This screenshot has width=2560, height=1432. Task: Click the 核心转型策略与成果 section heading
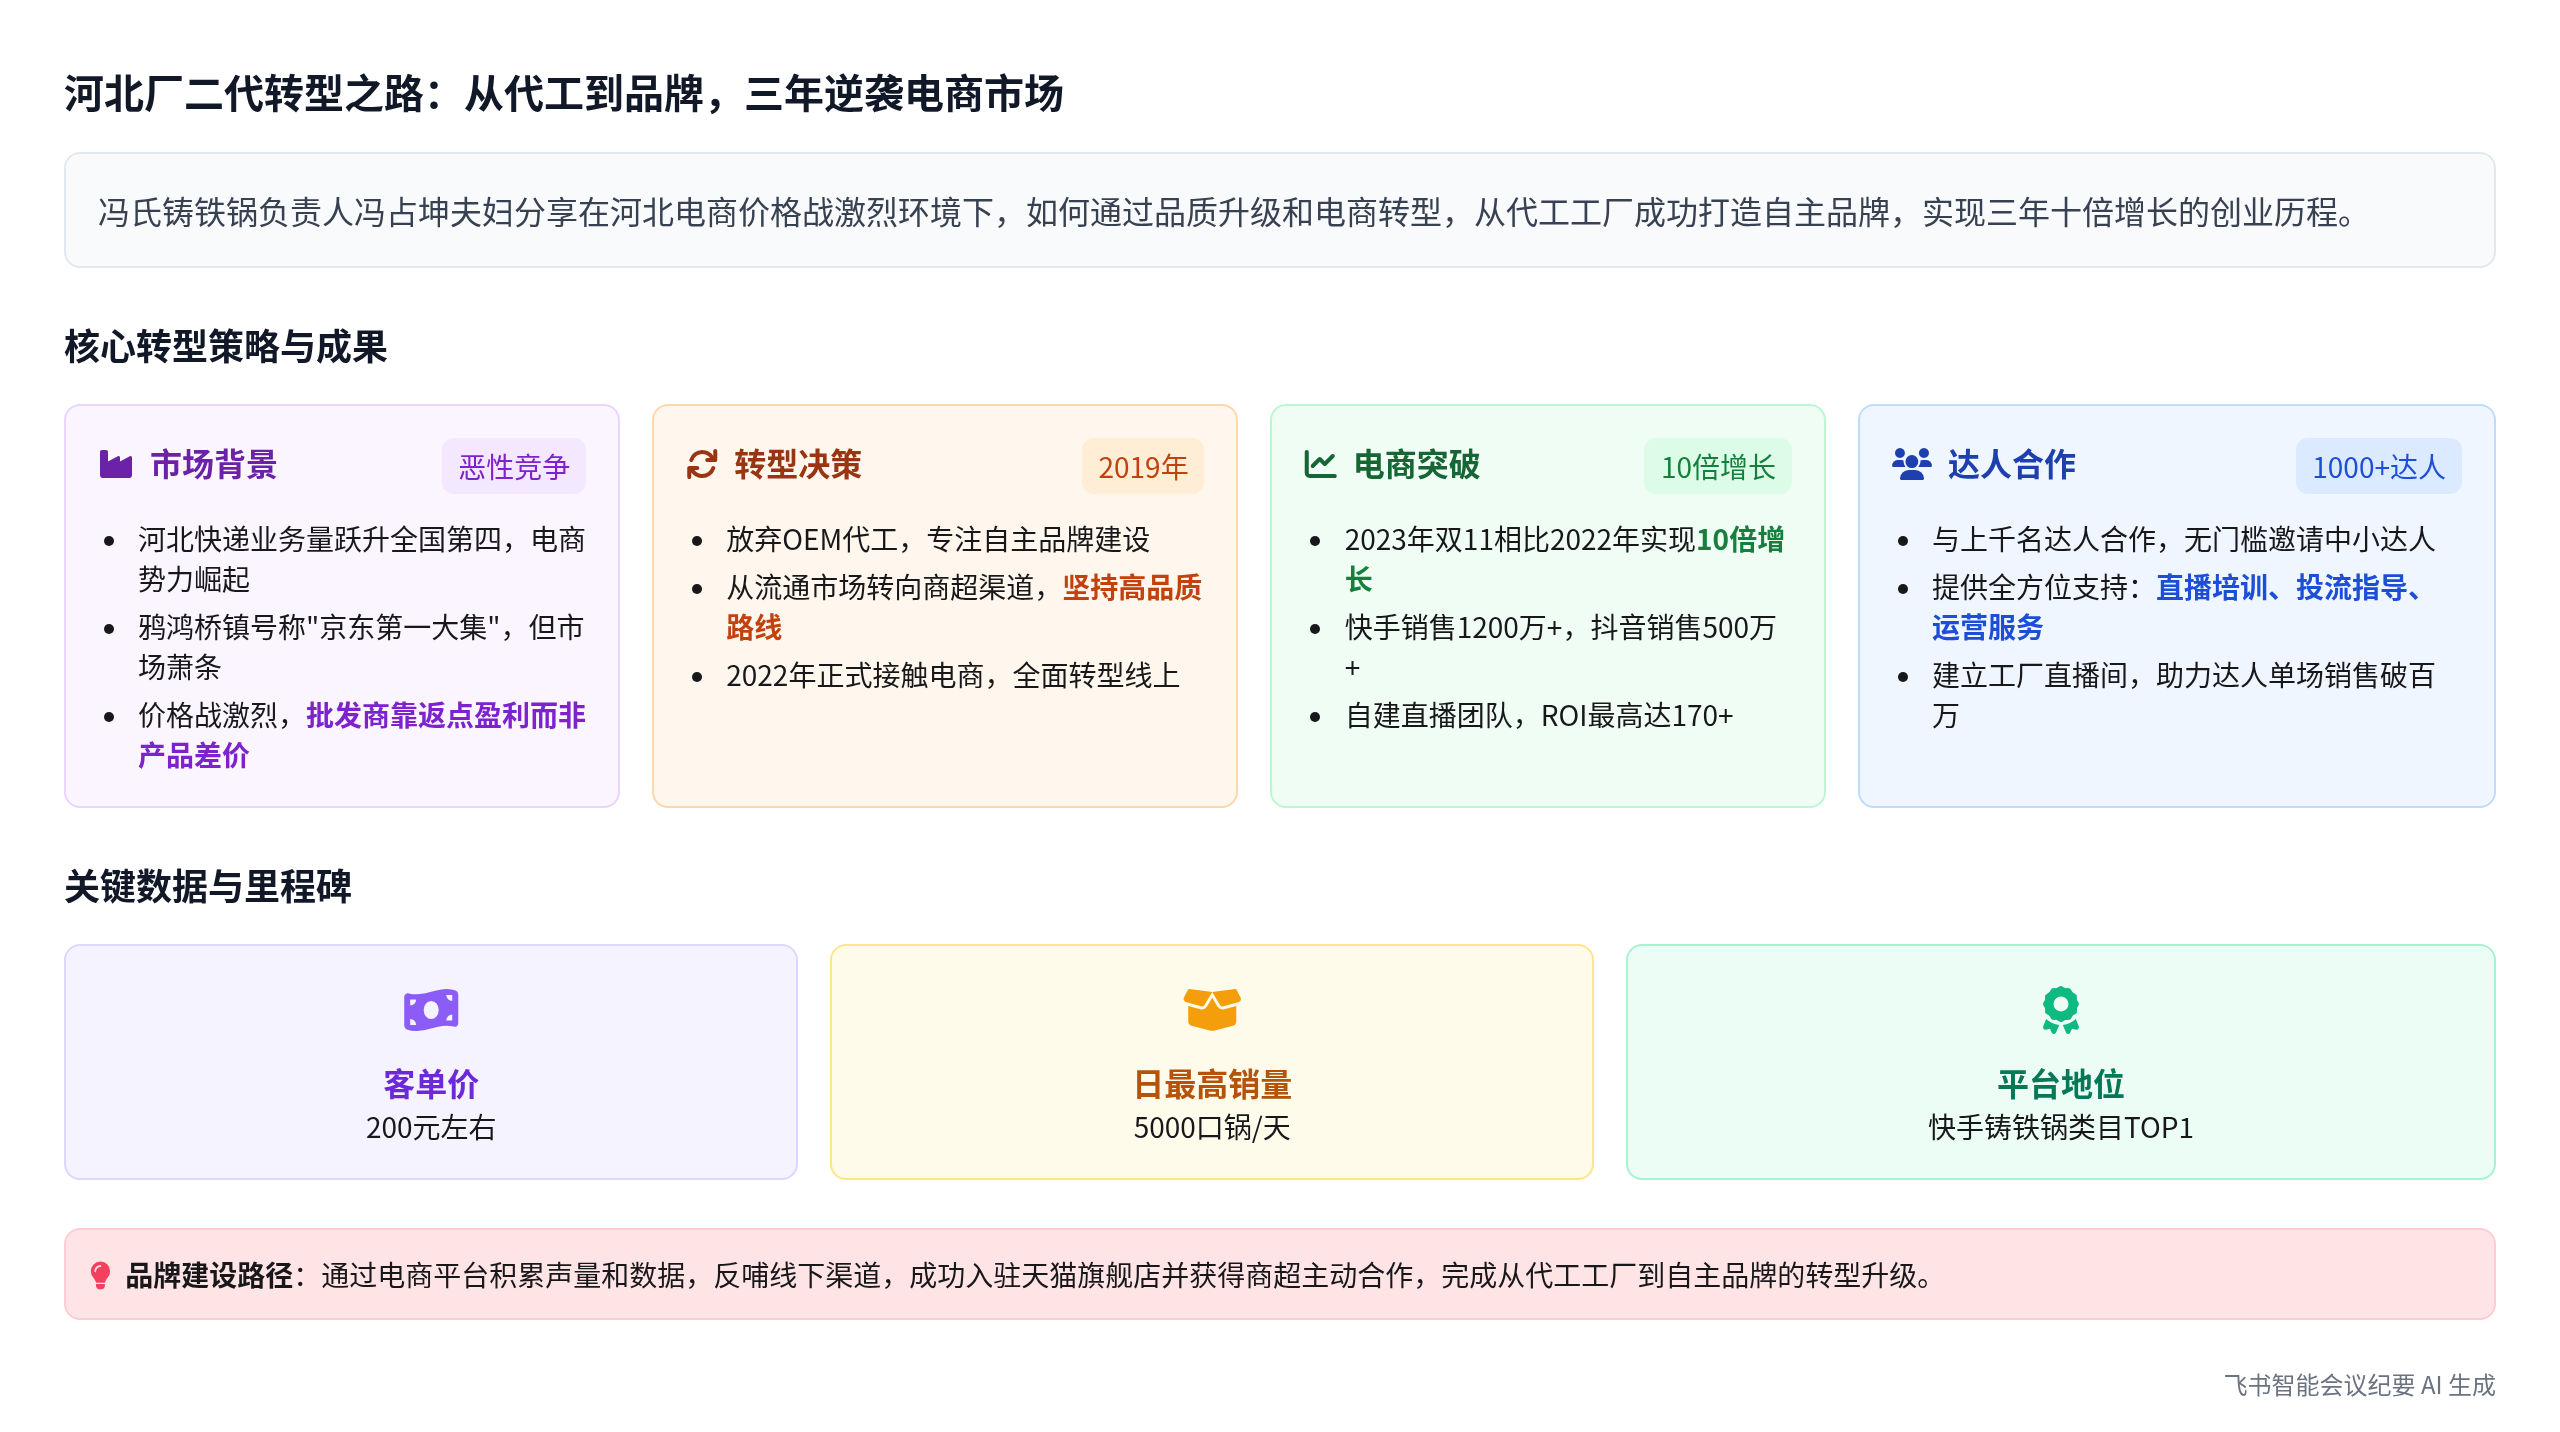point(226,347)
